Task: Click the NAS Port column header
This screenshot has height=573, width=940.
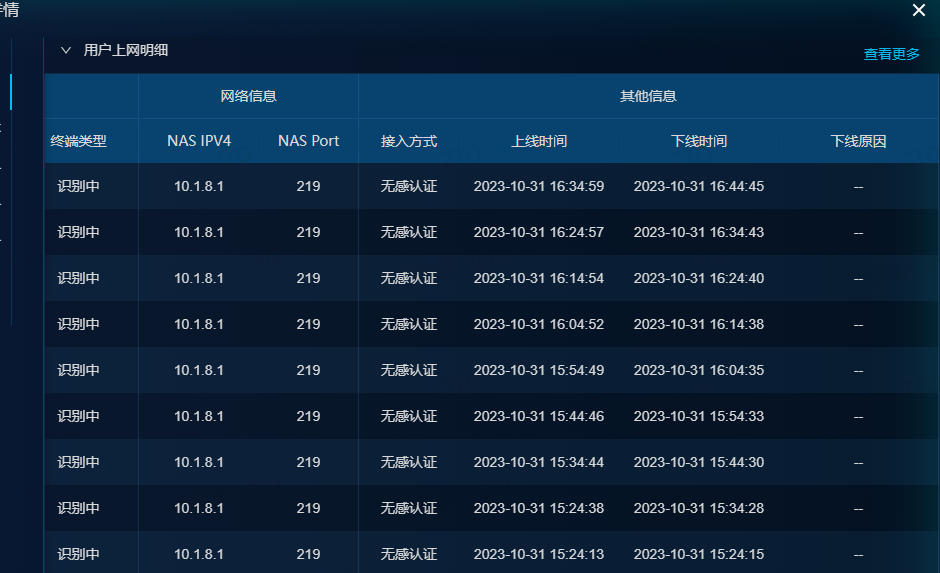Action: point(309,141)
